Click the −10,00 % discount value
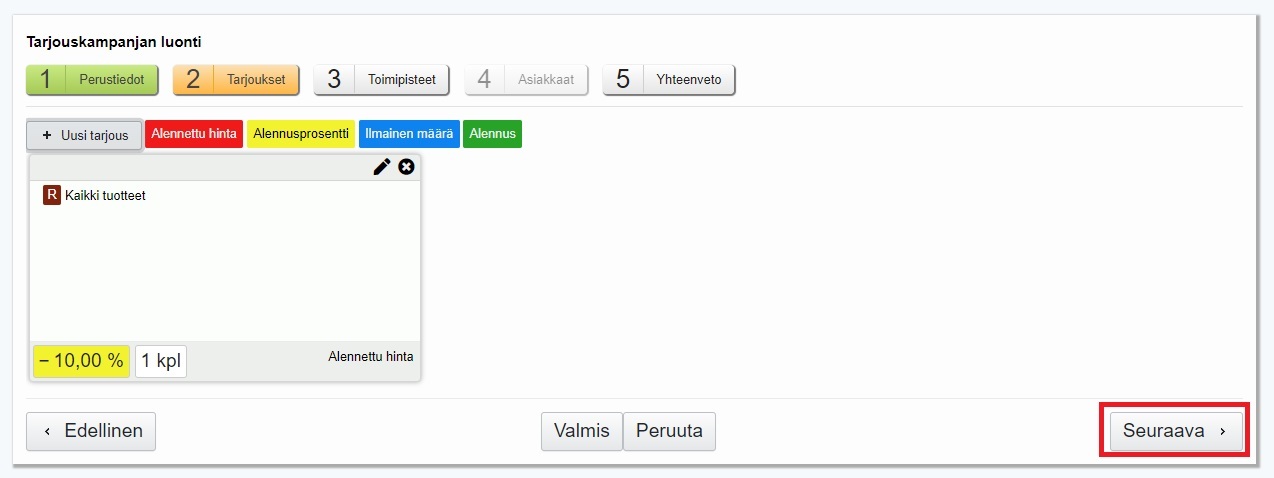 pyautogui.click(x=81, y=361)
